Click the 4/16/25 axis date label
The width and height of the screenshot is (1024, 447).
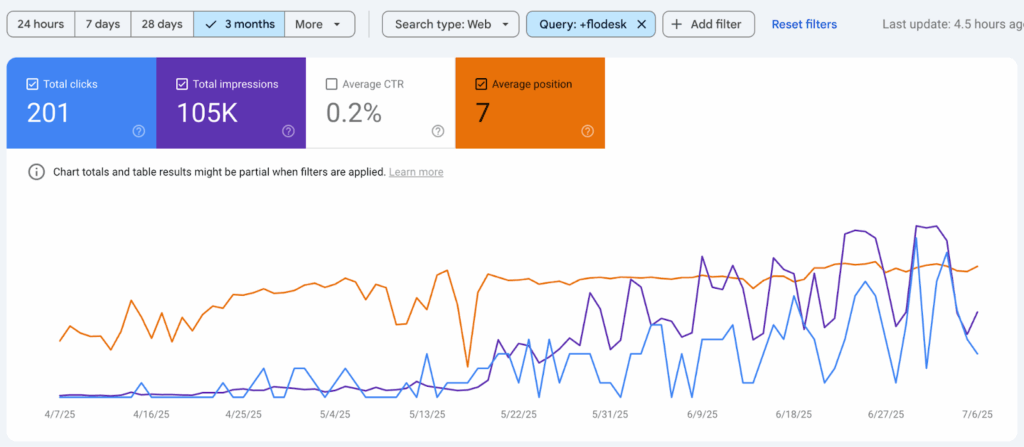[152, 414]
